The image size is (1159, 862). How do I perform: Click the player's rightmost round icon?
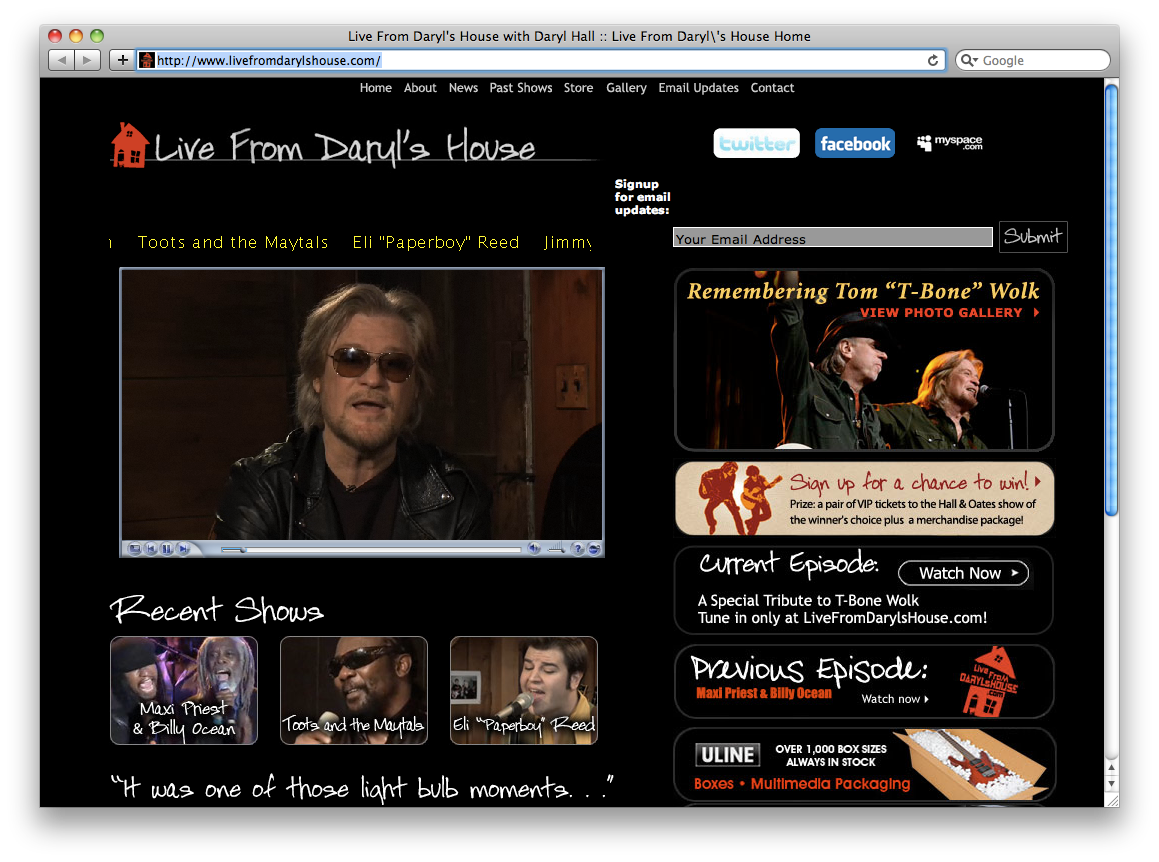coord(594,549)
